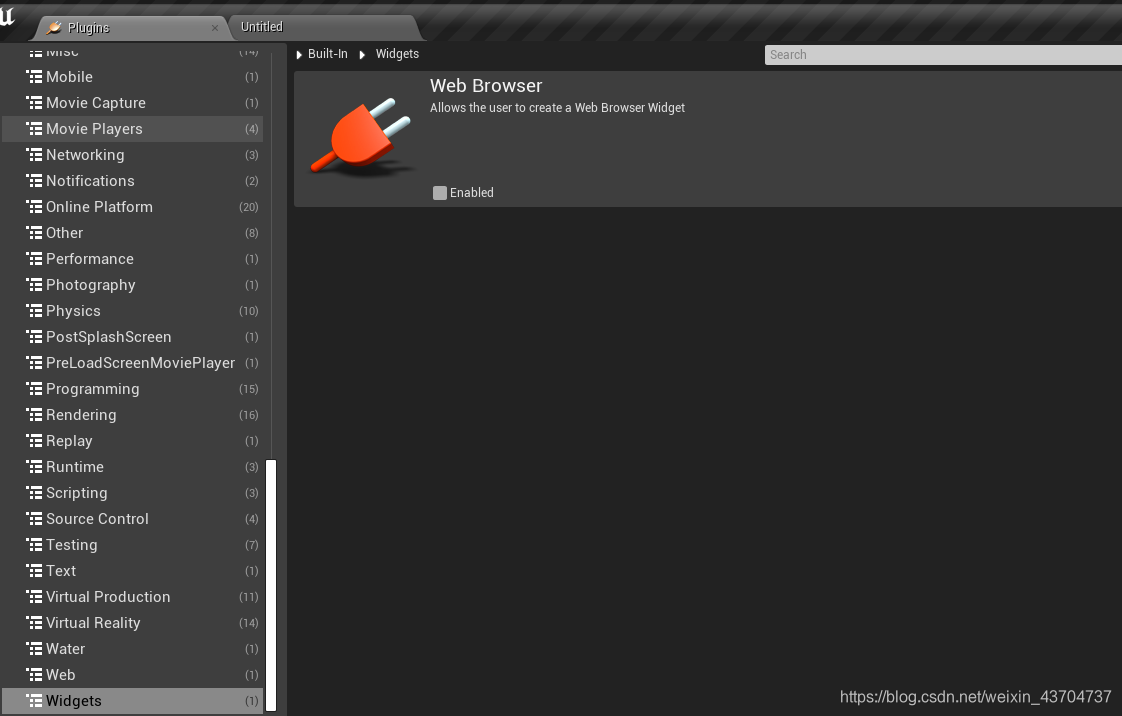Click the list icon beside Programming
The height and width of the screenshot is (716, 1122).
click(x=34, y=388)
